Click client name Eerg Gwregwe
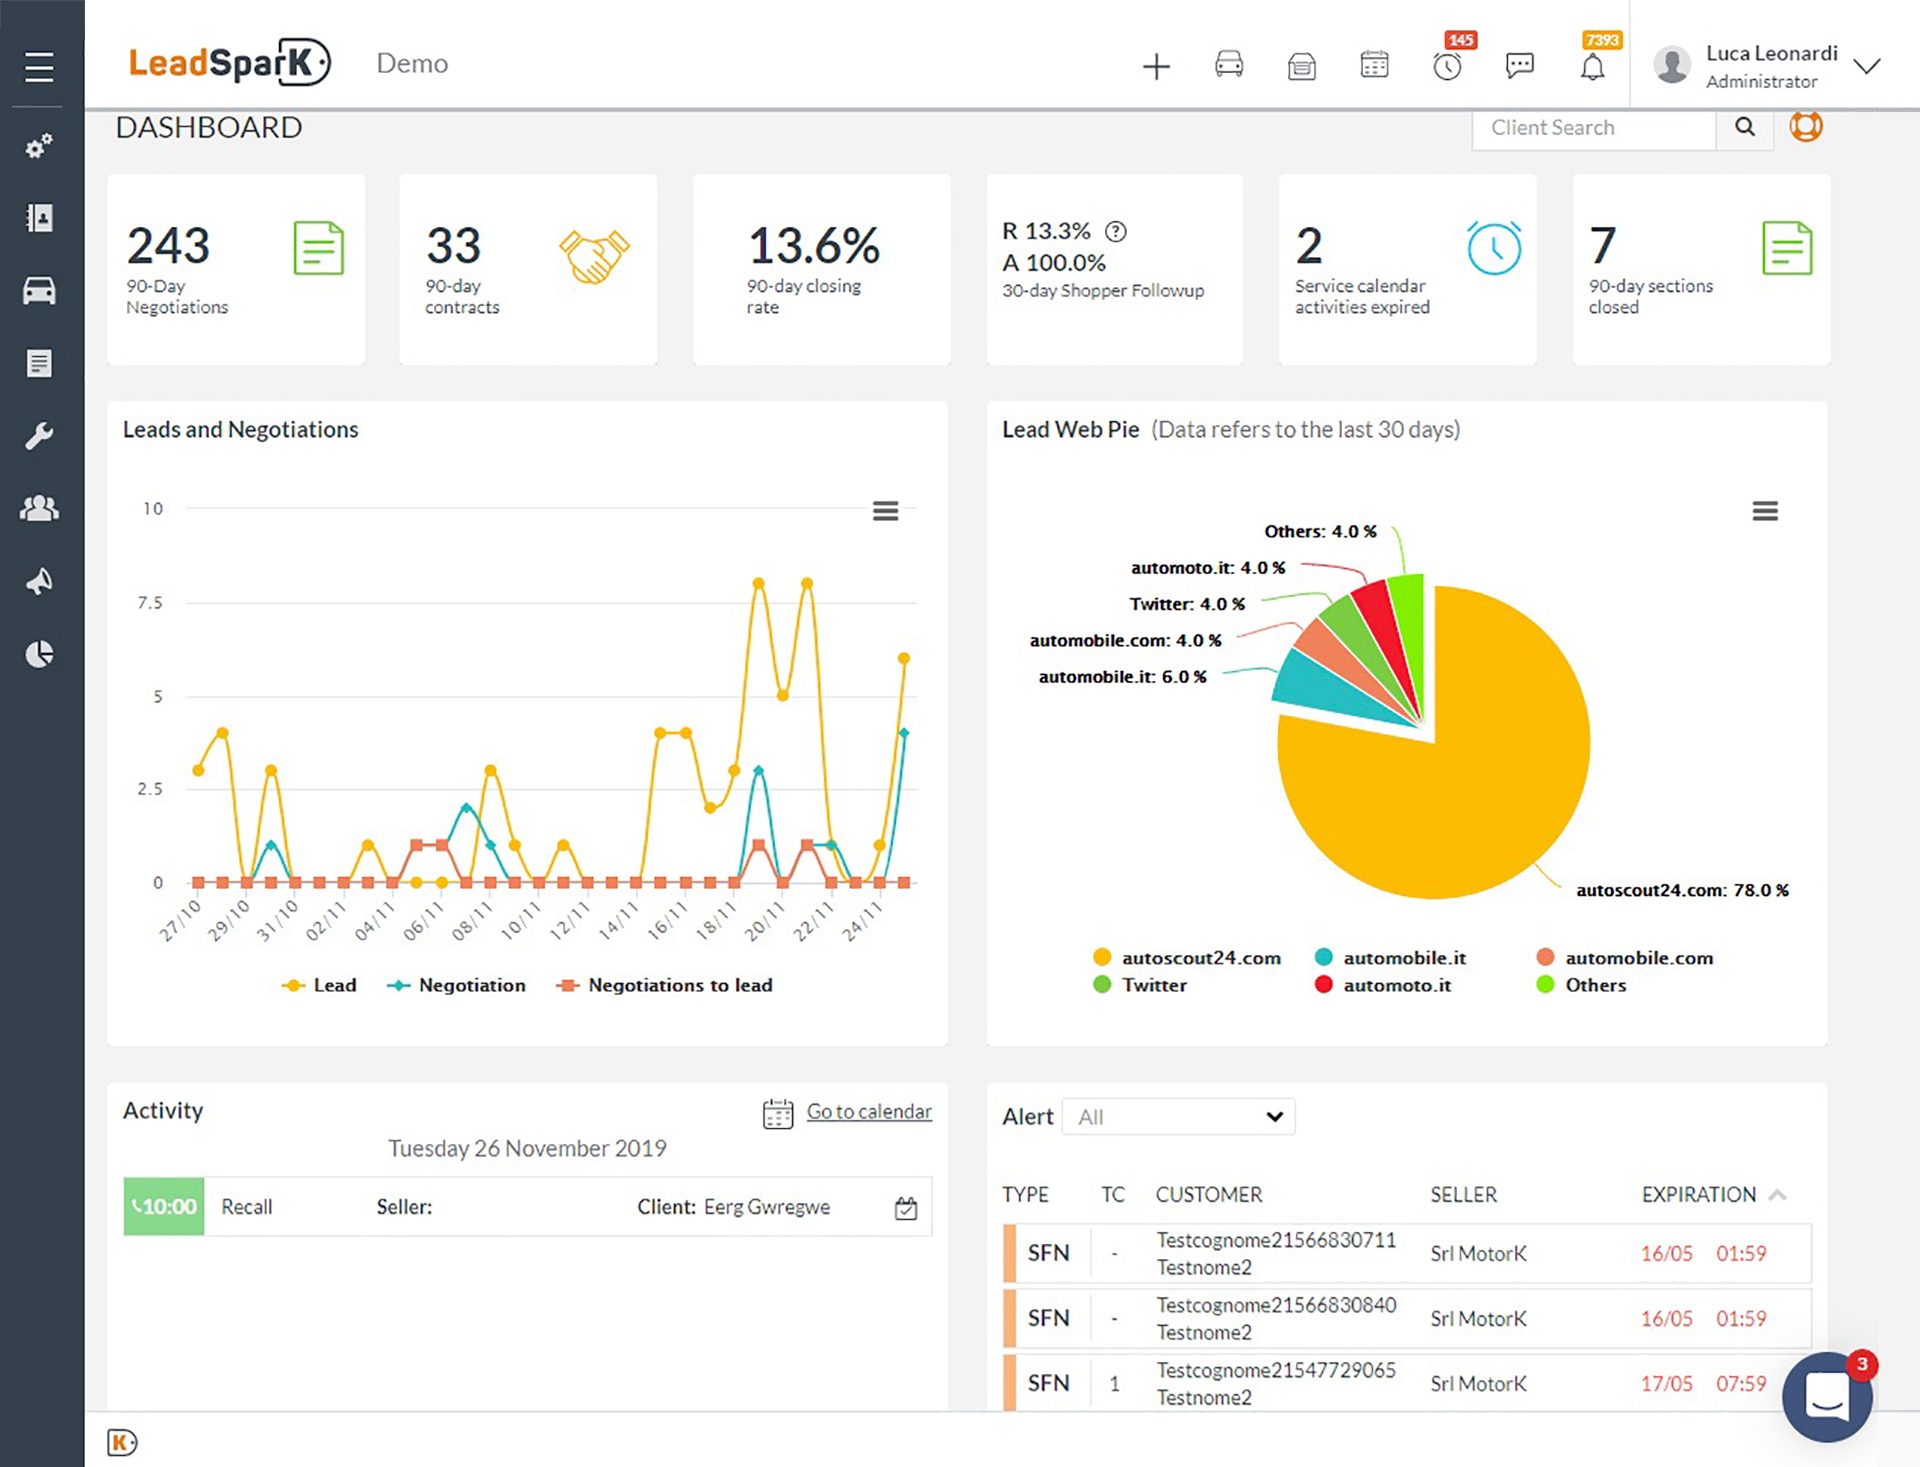Image resolution: width=1920 pixels, height=1467 pixels. pyautogui.click(x=767, y=1207)
